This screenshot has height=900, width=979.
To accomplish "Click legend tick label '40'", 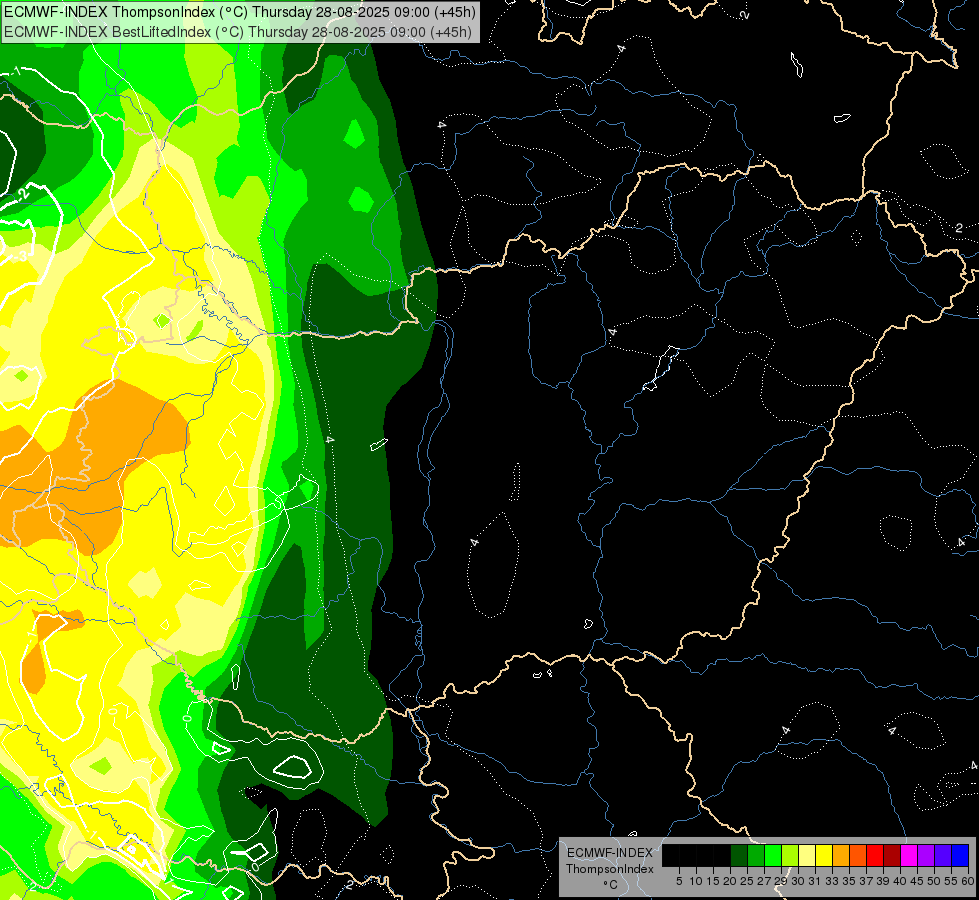I will (x=900, y=881).
